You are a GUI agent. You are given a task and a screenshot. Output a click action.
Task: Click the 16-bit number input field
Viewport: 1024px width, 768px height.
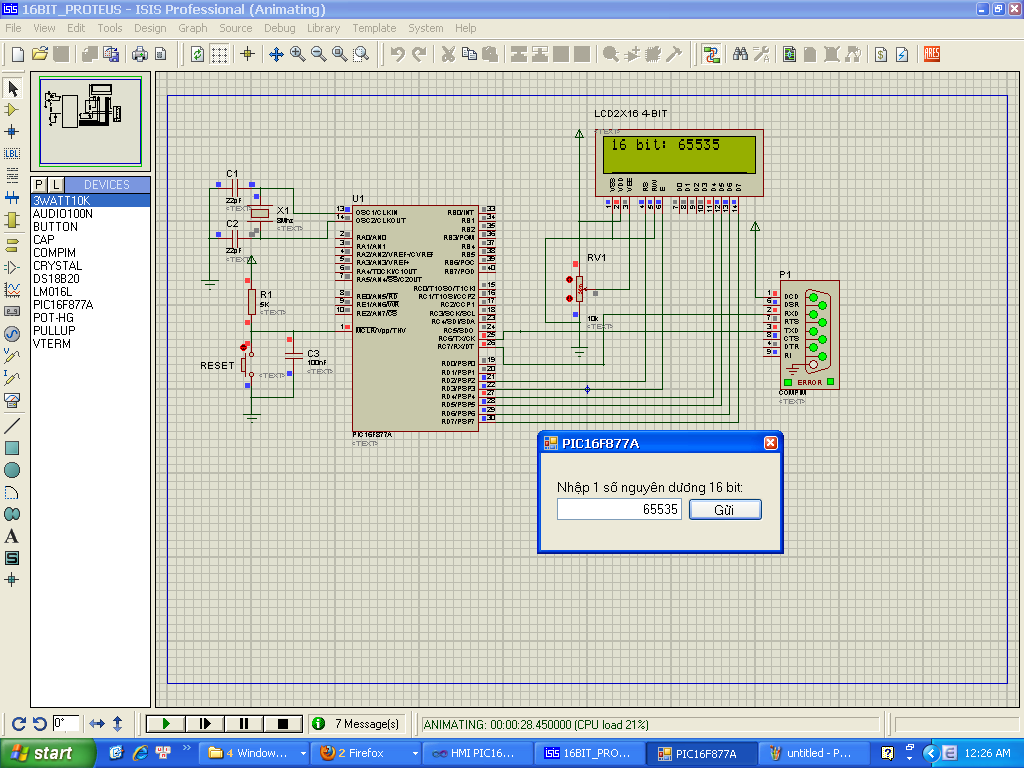pos(619,510)
